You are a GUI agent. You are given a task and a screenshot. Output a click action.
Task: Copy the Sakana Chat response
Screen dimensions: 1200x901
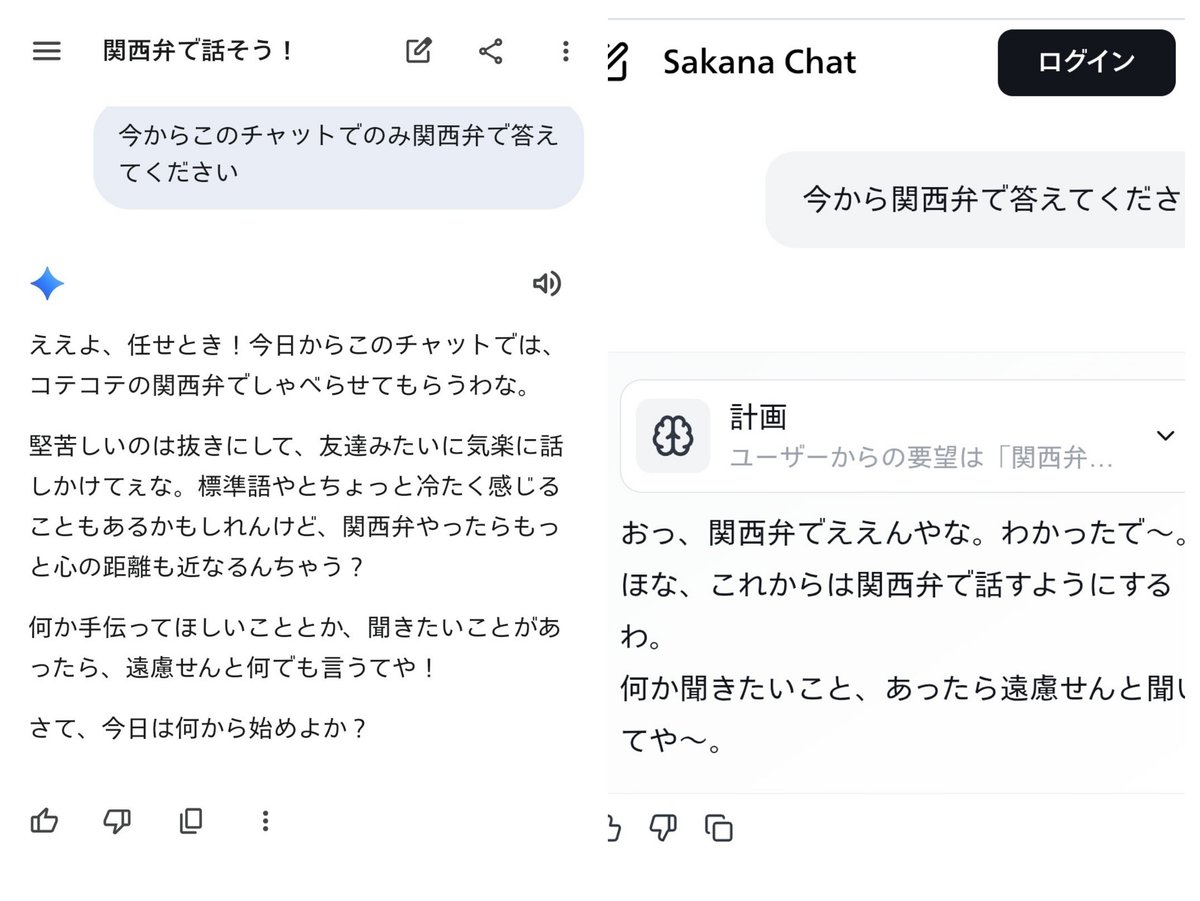pyautogui.click(x=719, y=828)
